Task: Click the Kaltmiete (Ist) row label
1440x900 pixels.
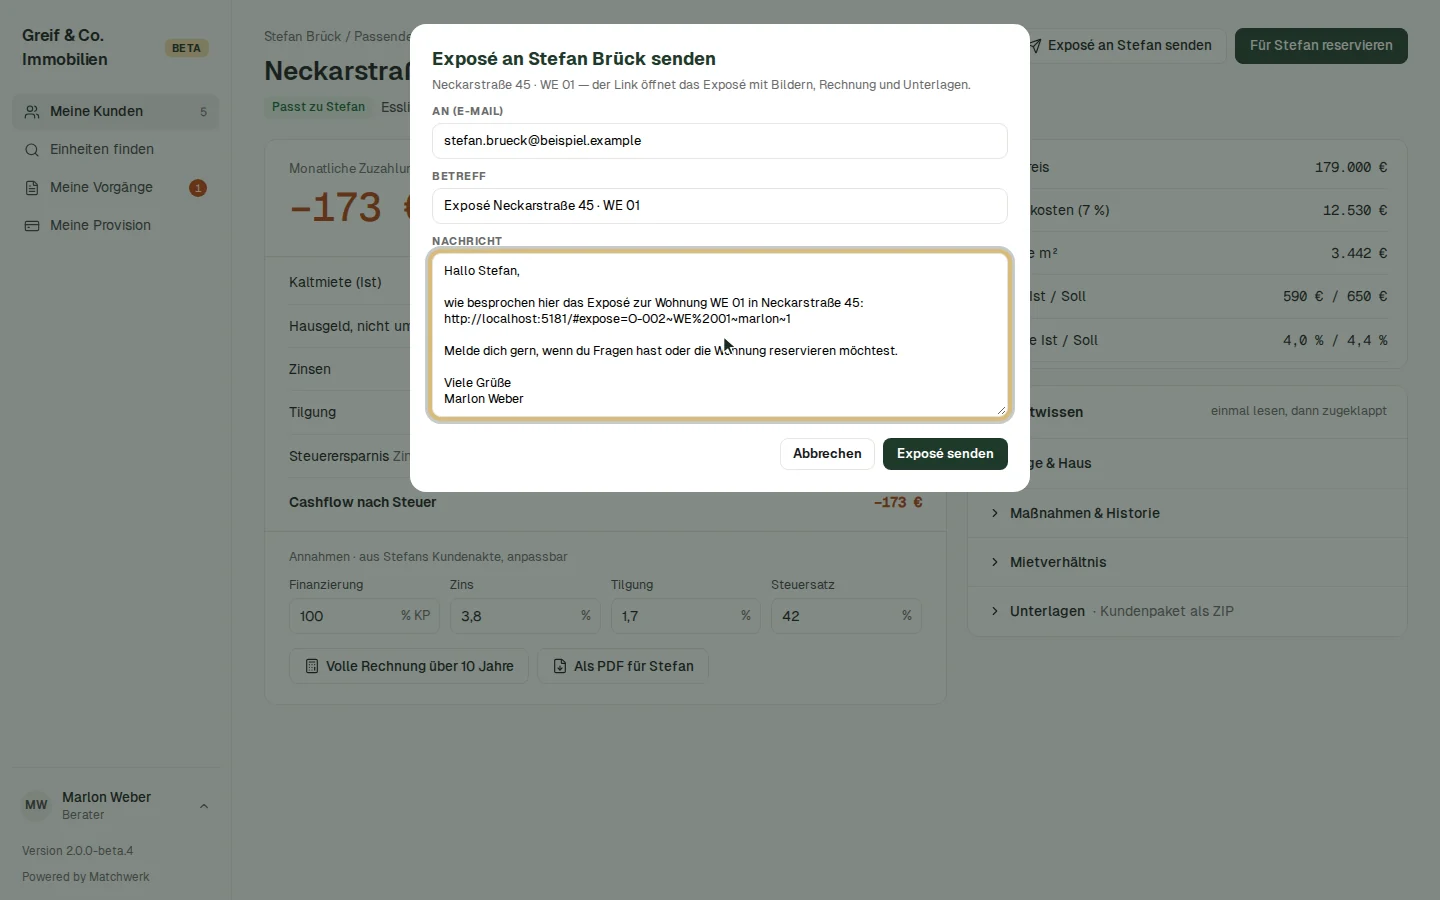Action: coord(335,282)
